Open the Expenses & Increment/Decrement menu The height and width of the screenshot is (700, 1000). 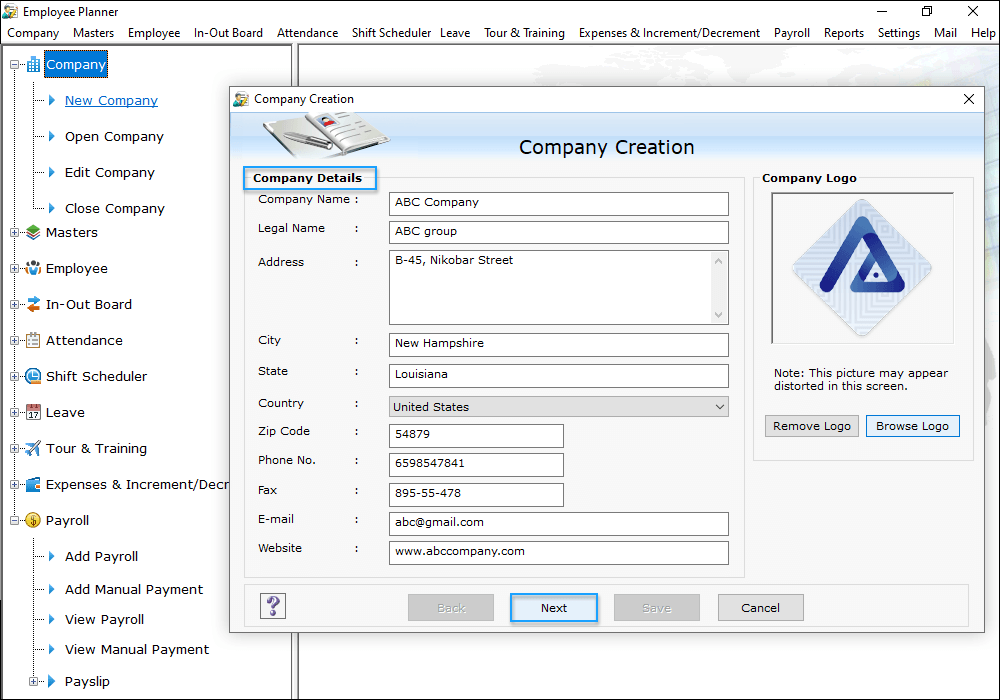click(669, 33)
